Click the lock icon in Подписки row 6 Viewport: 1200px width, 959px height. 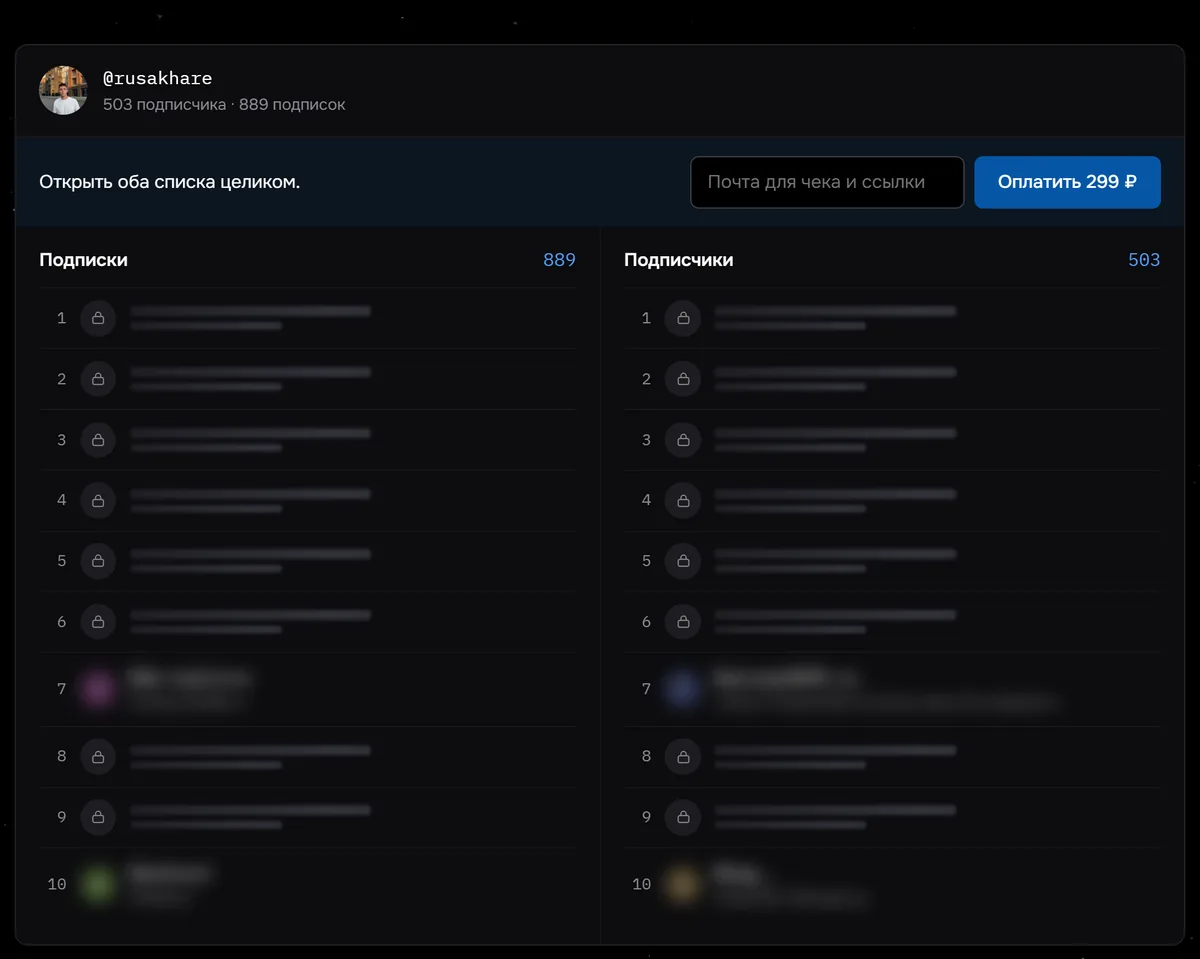click(98, 622)
